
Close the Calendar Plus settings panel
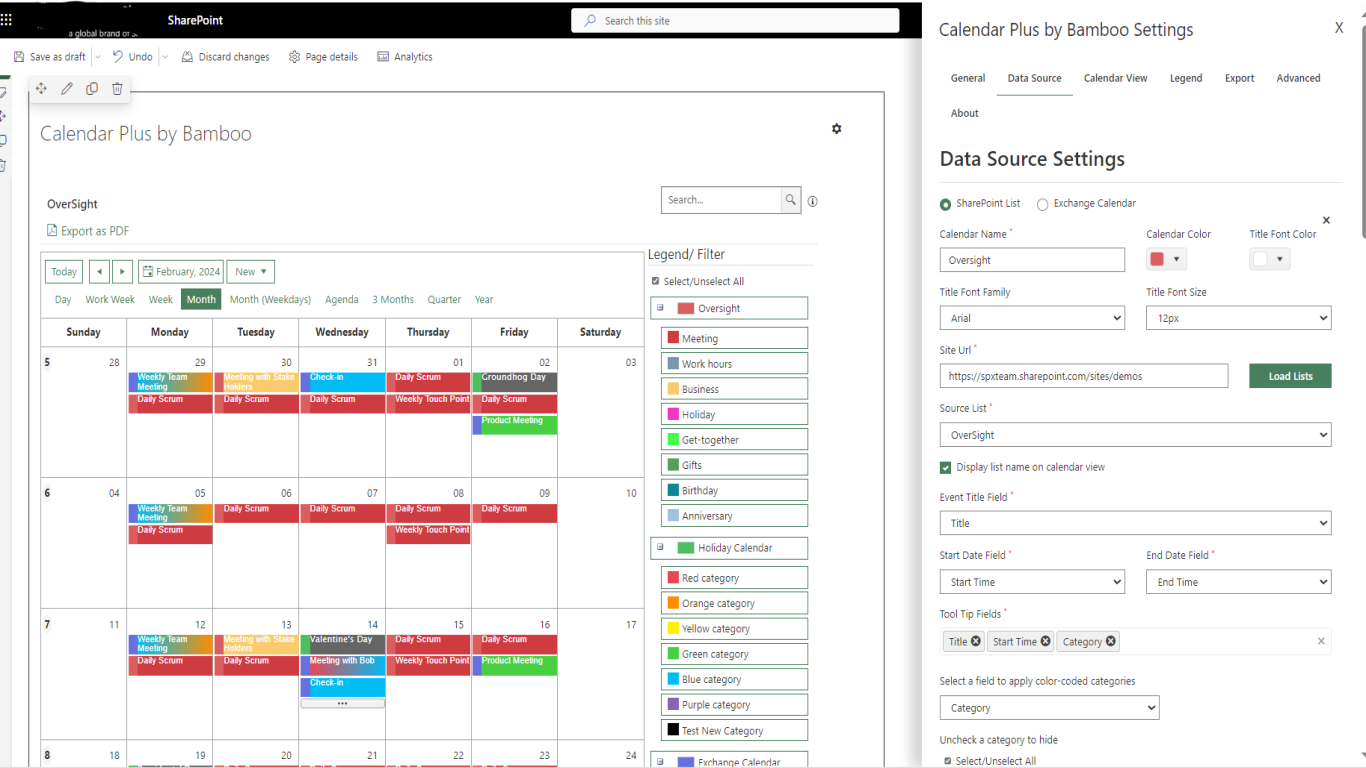[x=1339, y=28]
